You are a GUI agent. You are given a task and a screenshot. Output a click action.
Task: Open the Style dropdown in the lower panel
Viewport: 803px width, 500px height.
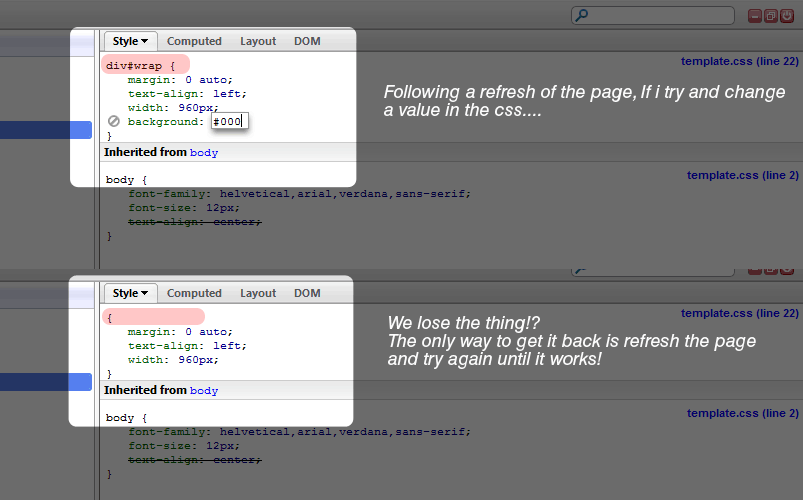[x=130, y=293]
